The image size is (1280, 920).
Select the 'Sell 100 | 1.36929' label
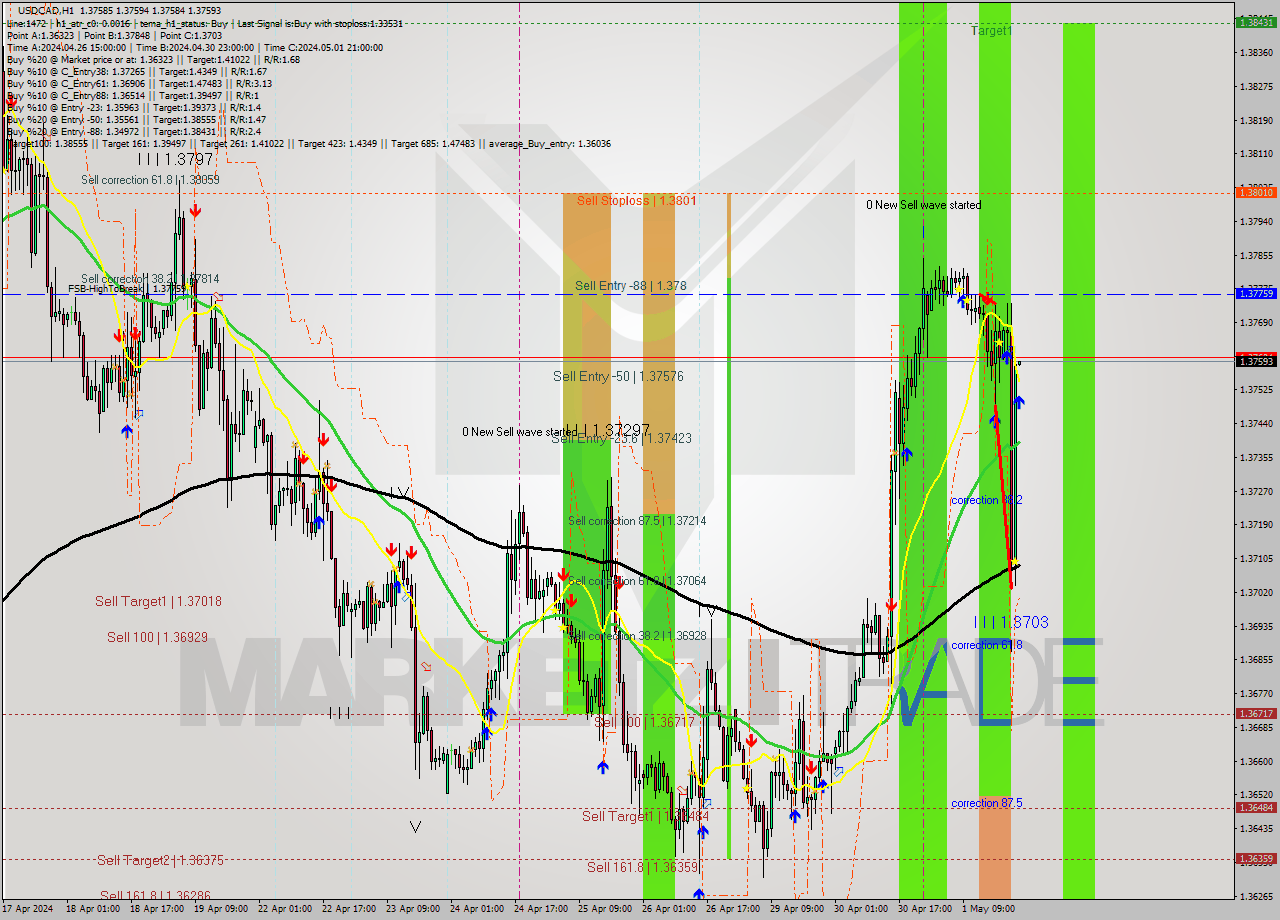pos(158,637)
